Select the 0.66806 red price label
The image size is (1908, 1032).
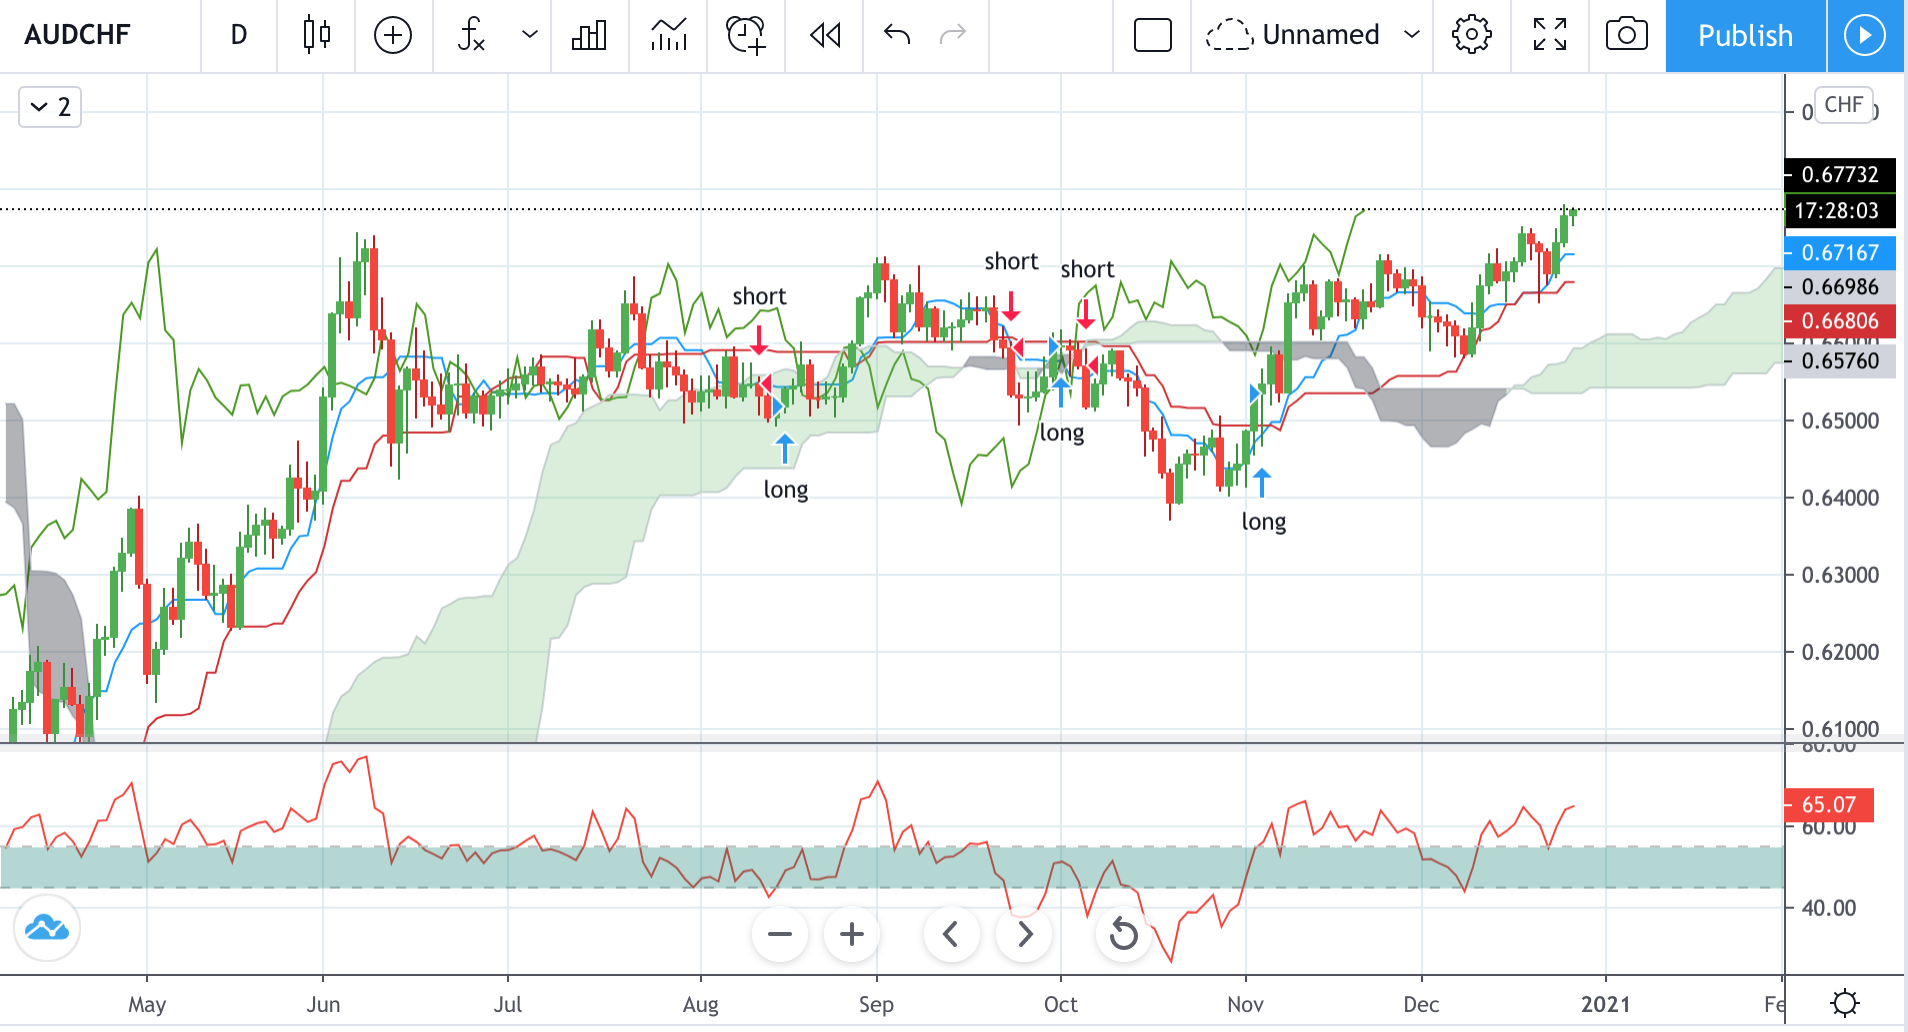[x=1840, y=321]
